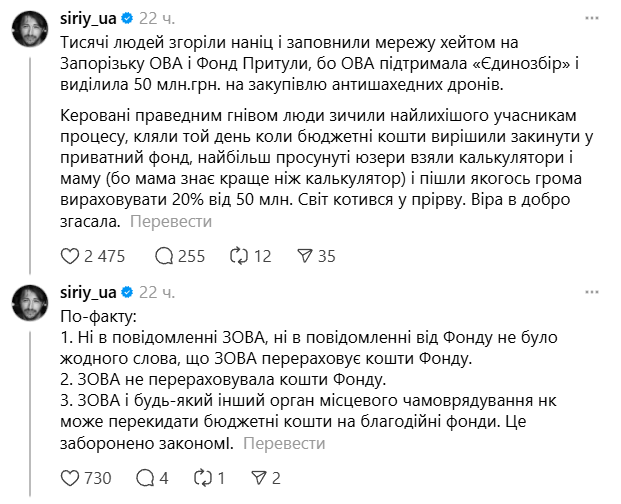Screen dimensions: 621x504
Task: Open siriy_ua profile from first post username
Action: [x=88, y=19]
